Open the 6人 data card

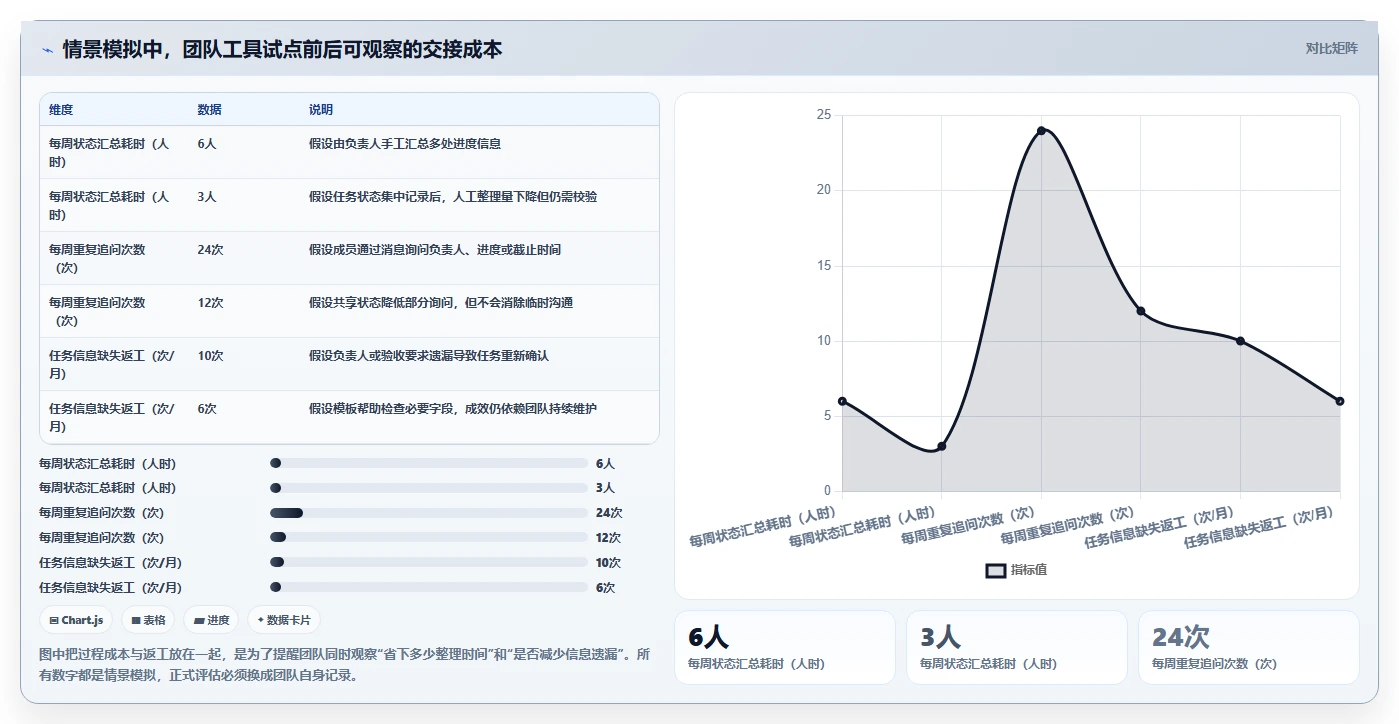[785, 647]
